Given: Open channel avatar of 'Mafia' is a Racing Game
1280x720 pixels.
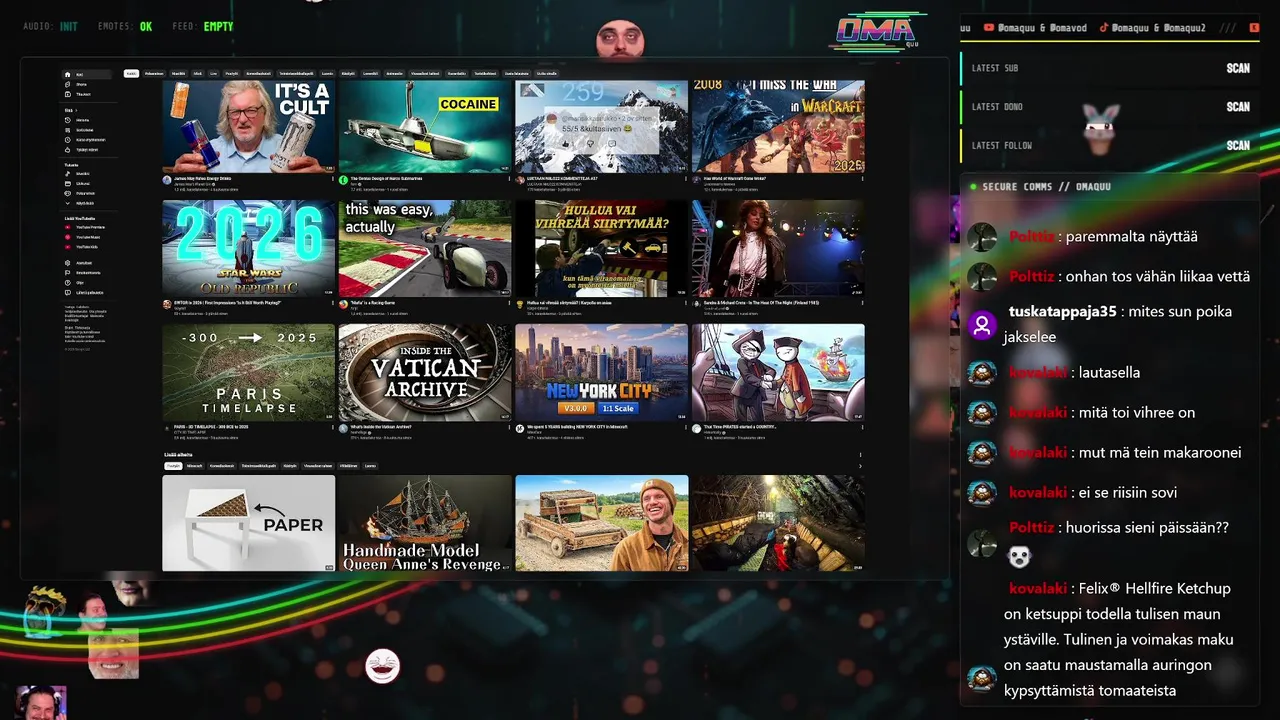Looking at the screenshot, I should point(343,304).
